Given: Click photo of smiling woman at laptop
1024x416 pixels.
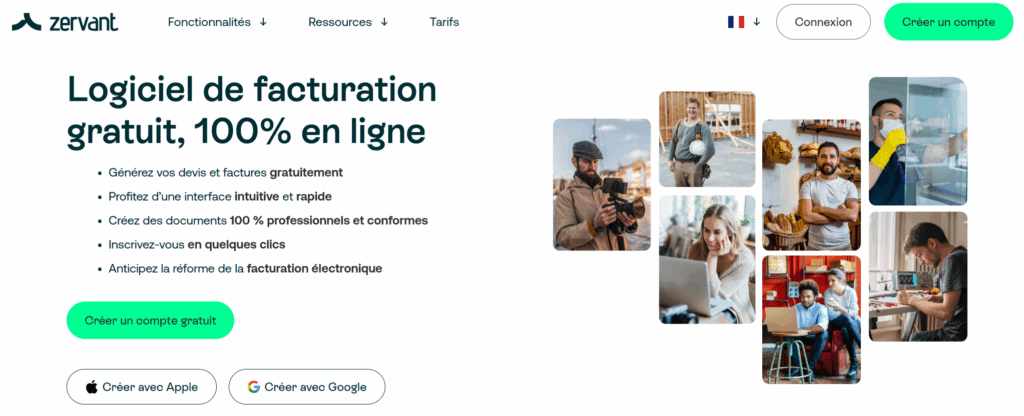Looking at the screenshot, I should pyautogui.click(x=706, y=259).
